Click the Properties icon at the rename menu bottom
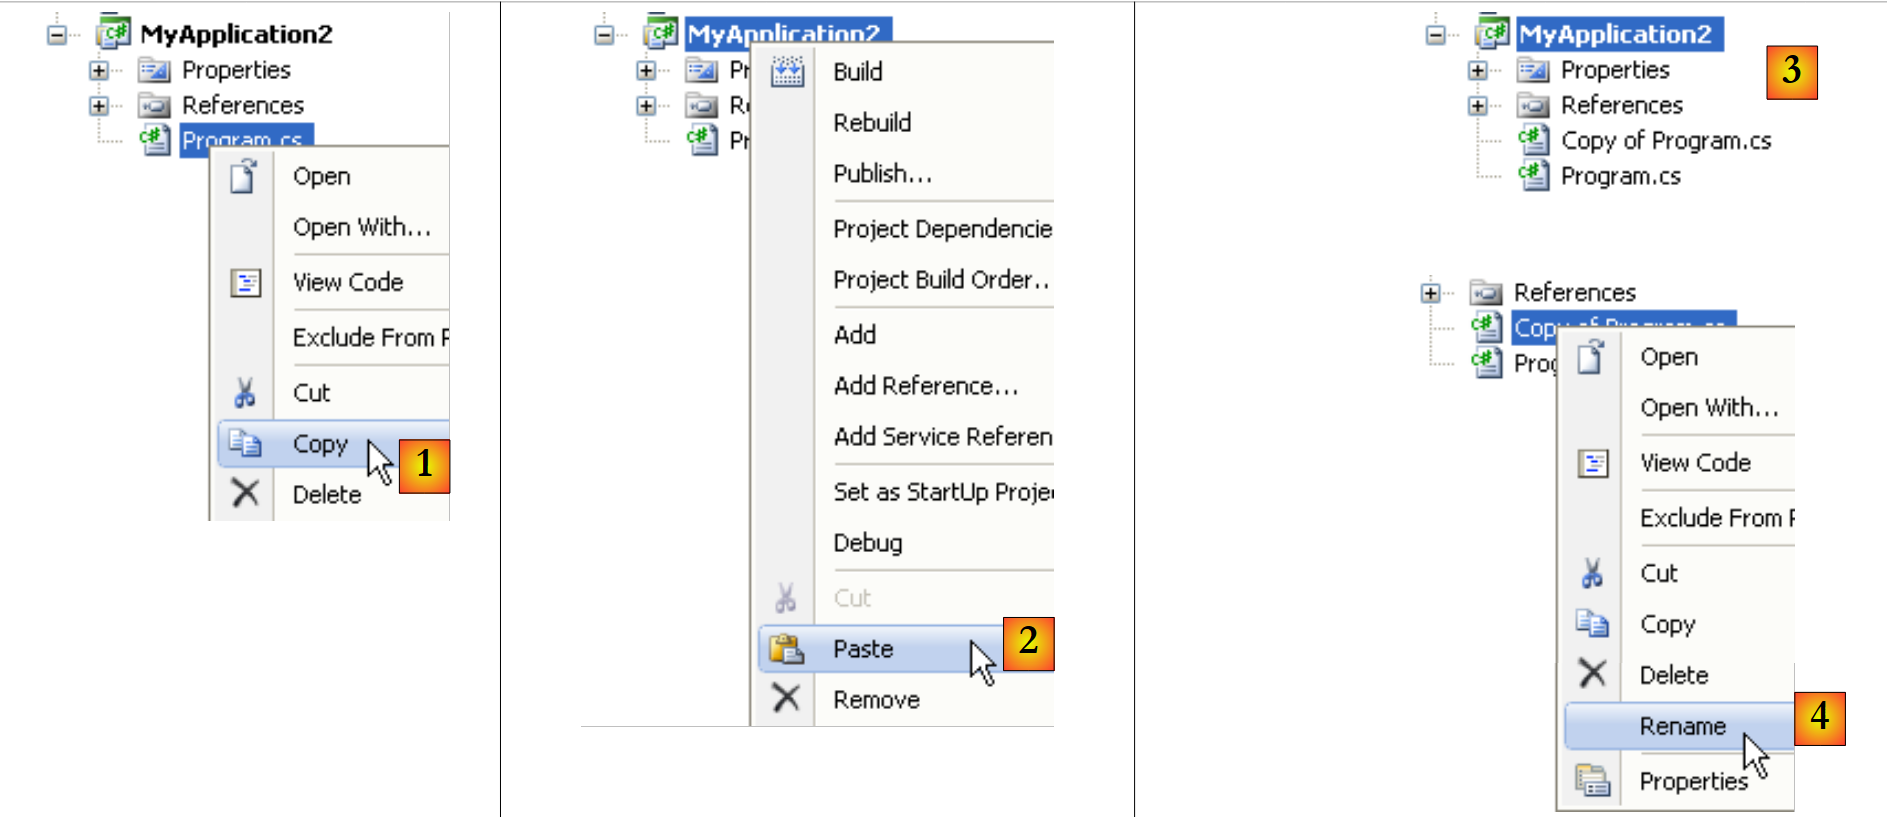The image size is (1887, 817). 1592,781
